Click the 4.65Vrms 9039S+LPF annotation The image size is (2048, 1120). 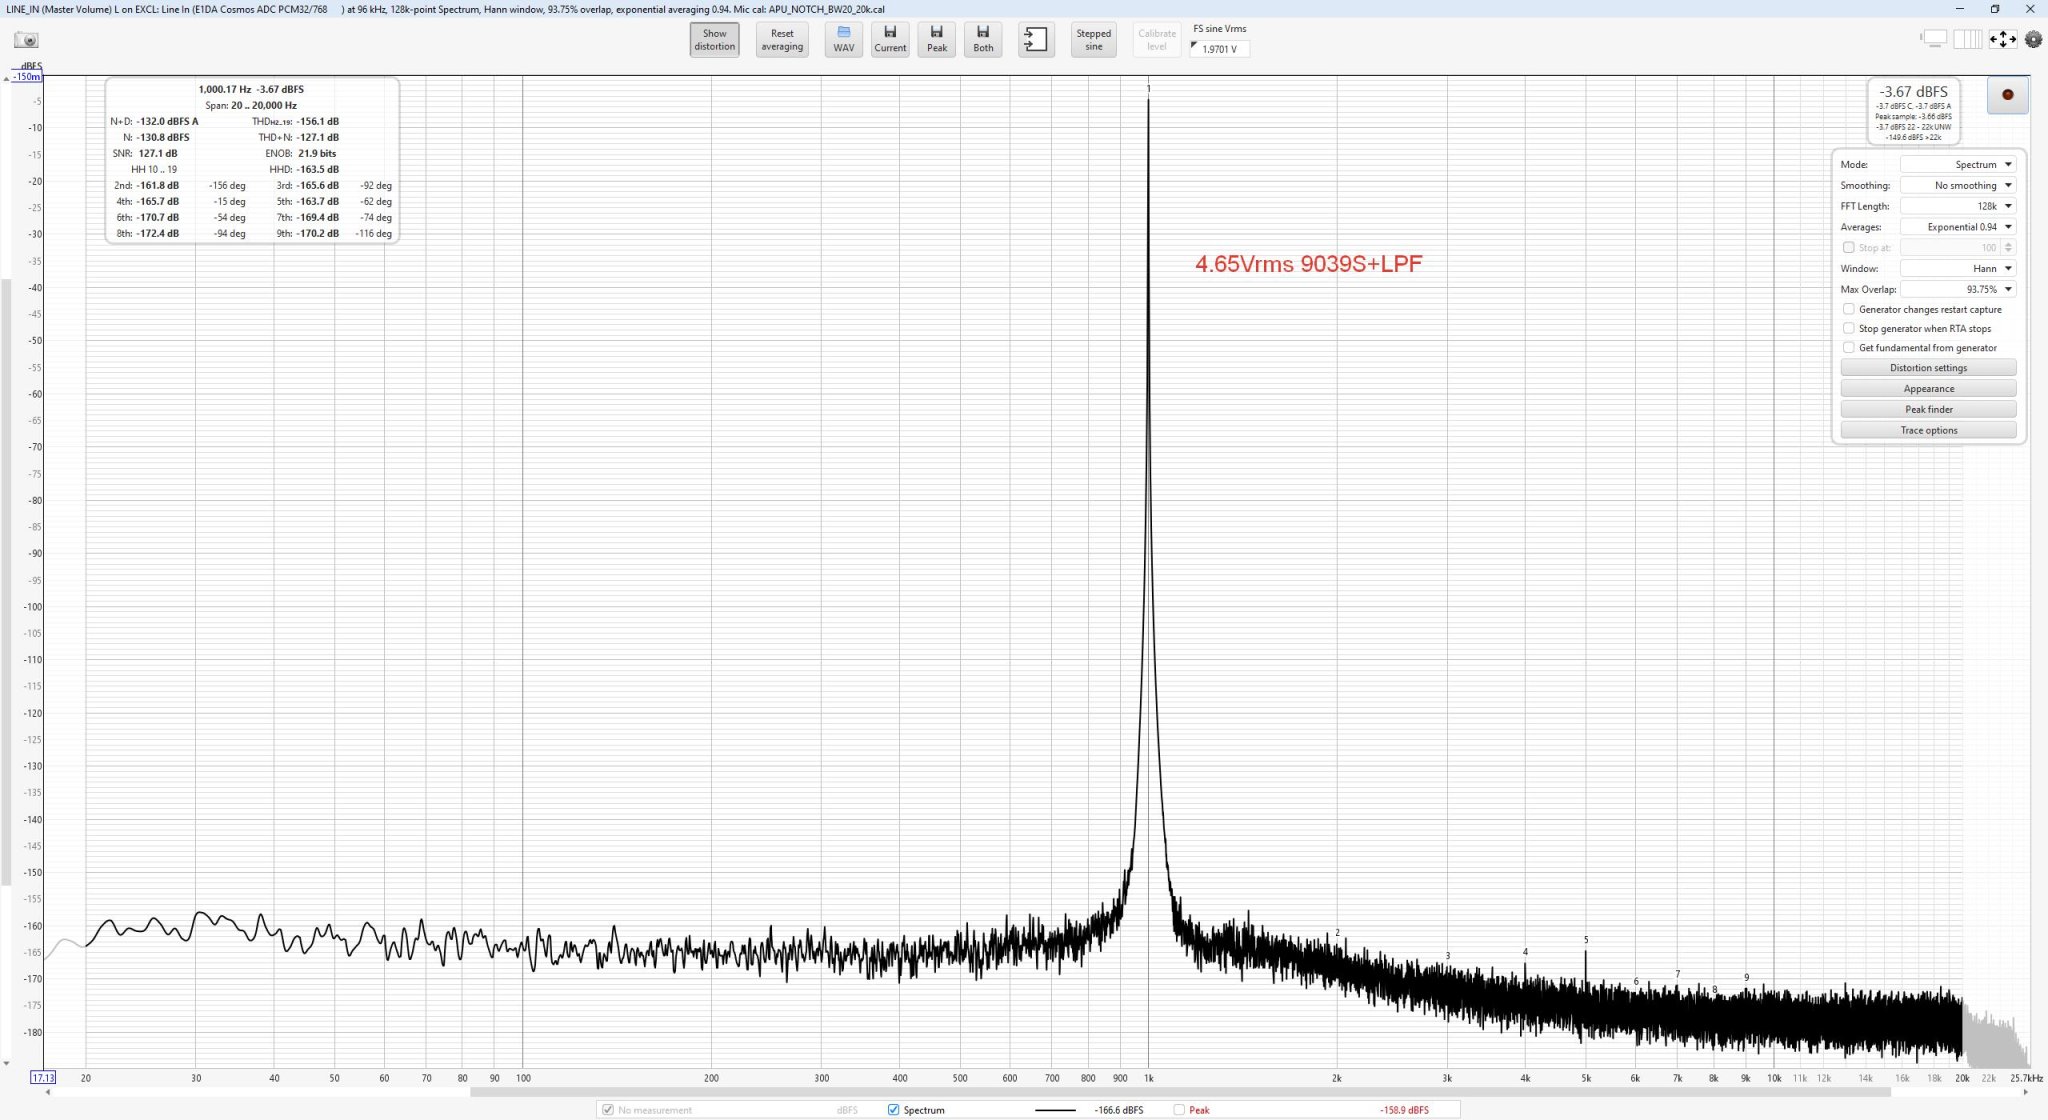[x=1308, y=264]
